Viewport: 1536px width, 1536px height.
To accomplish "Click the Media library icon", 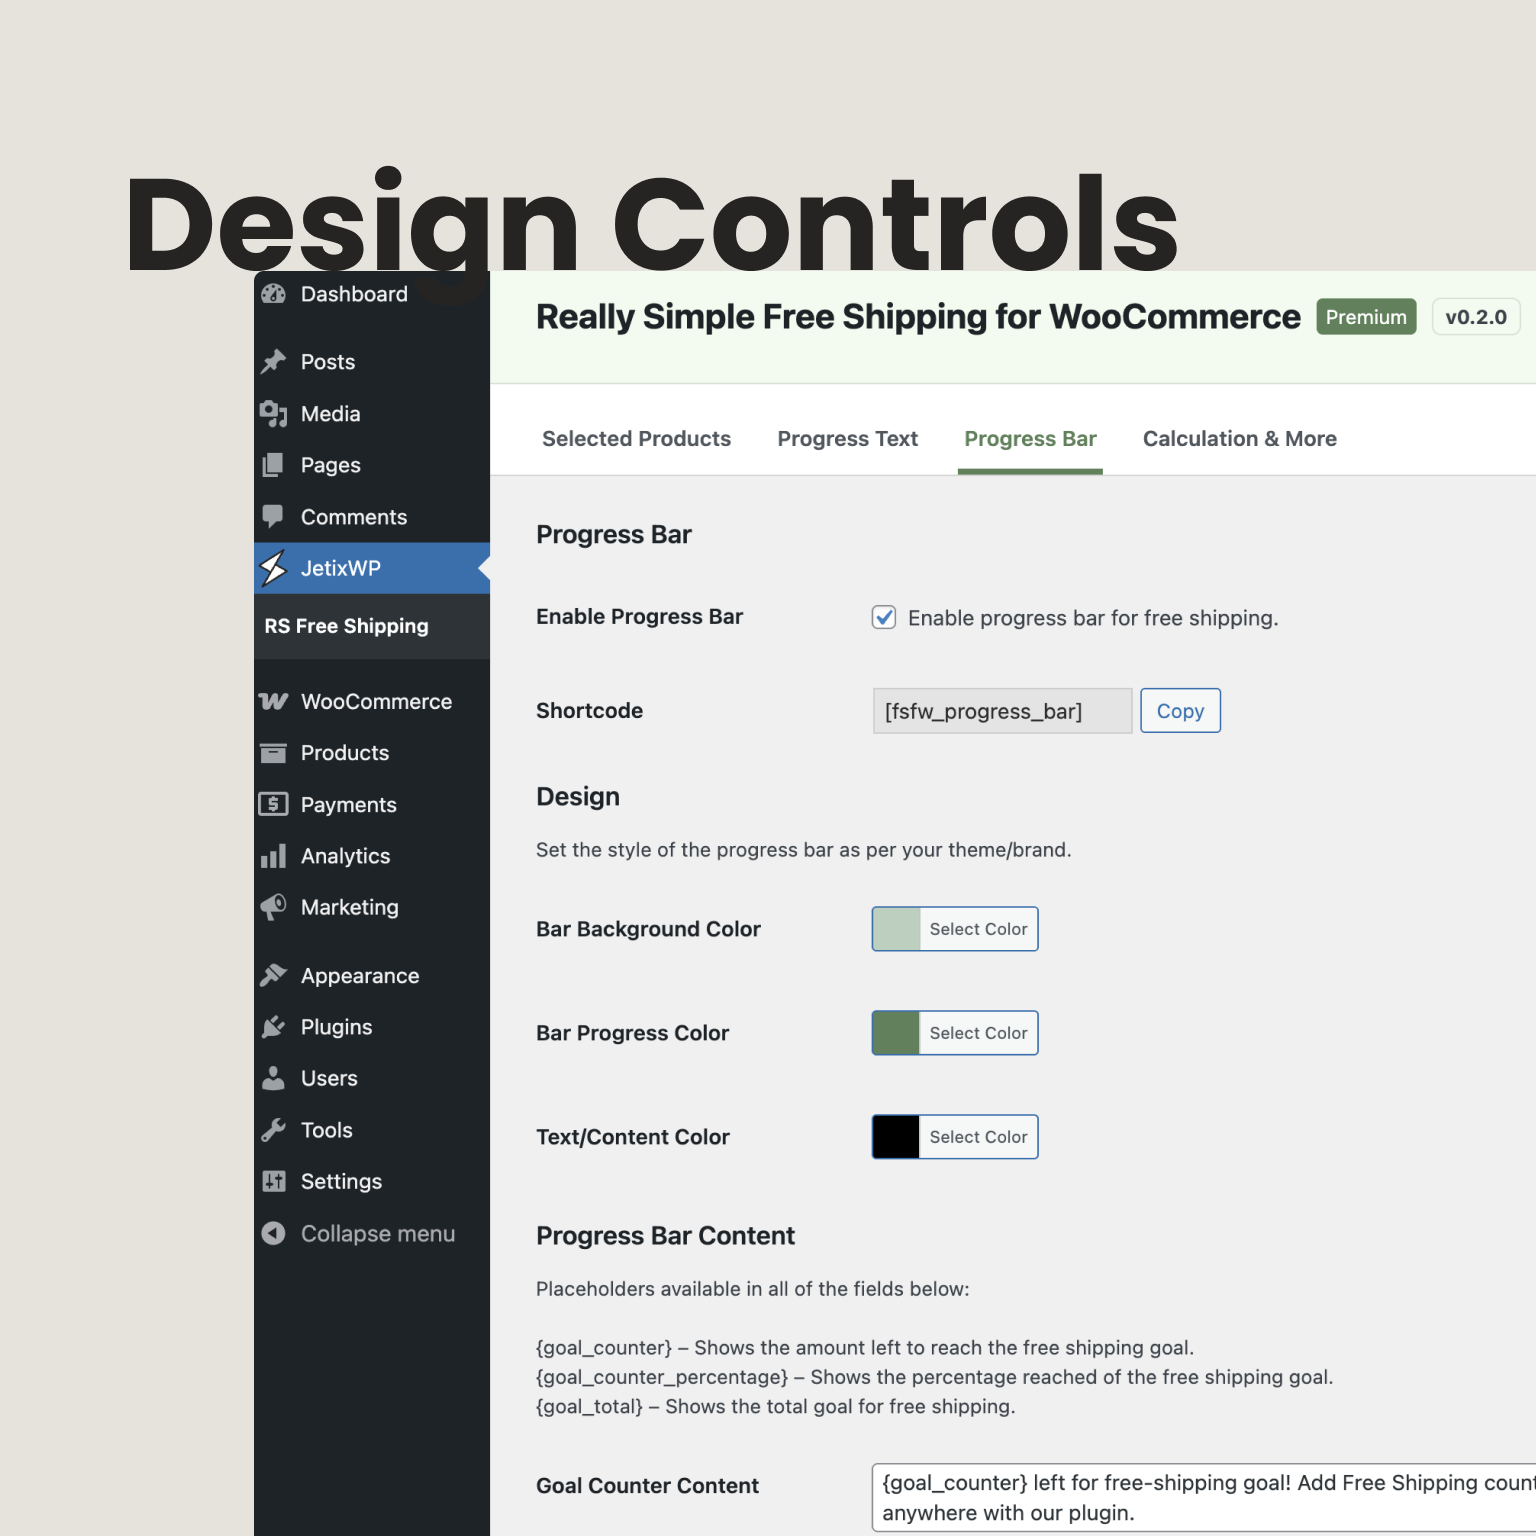I will (273, 414).
